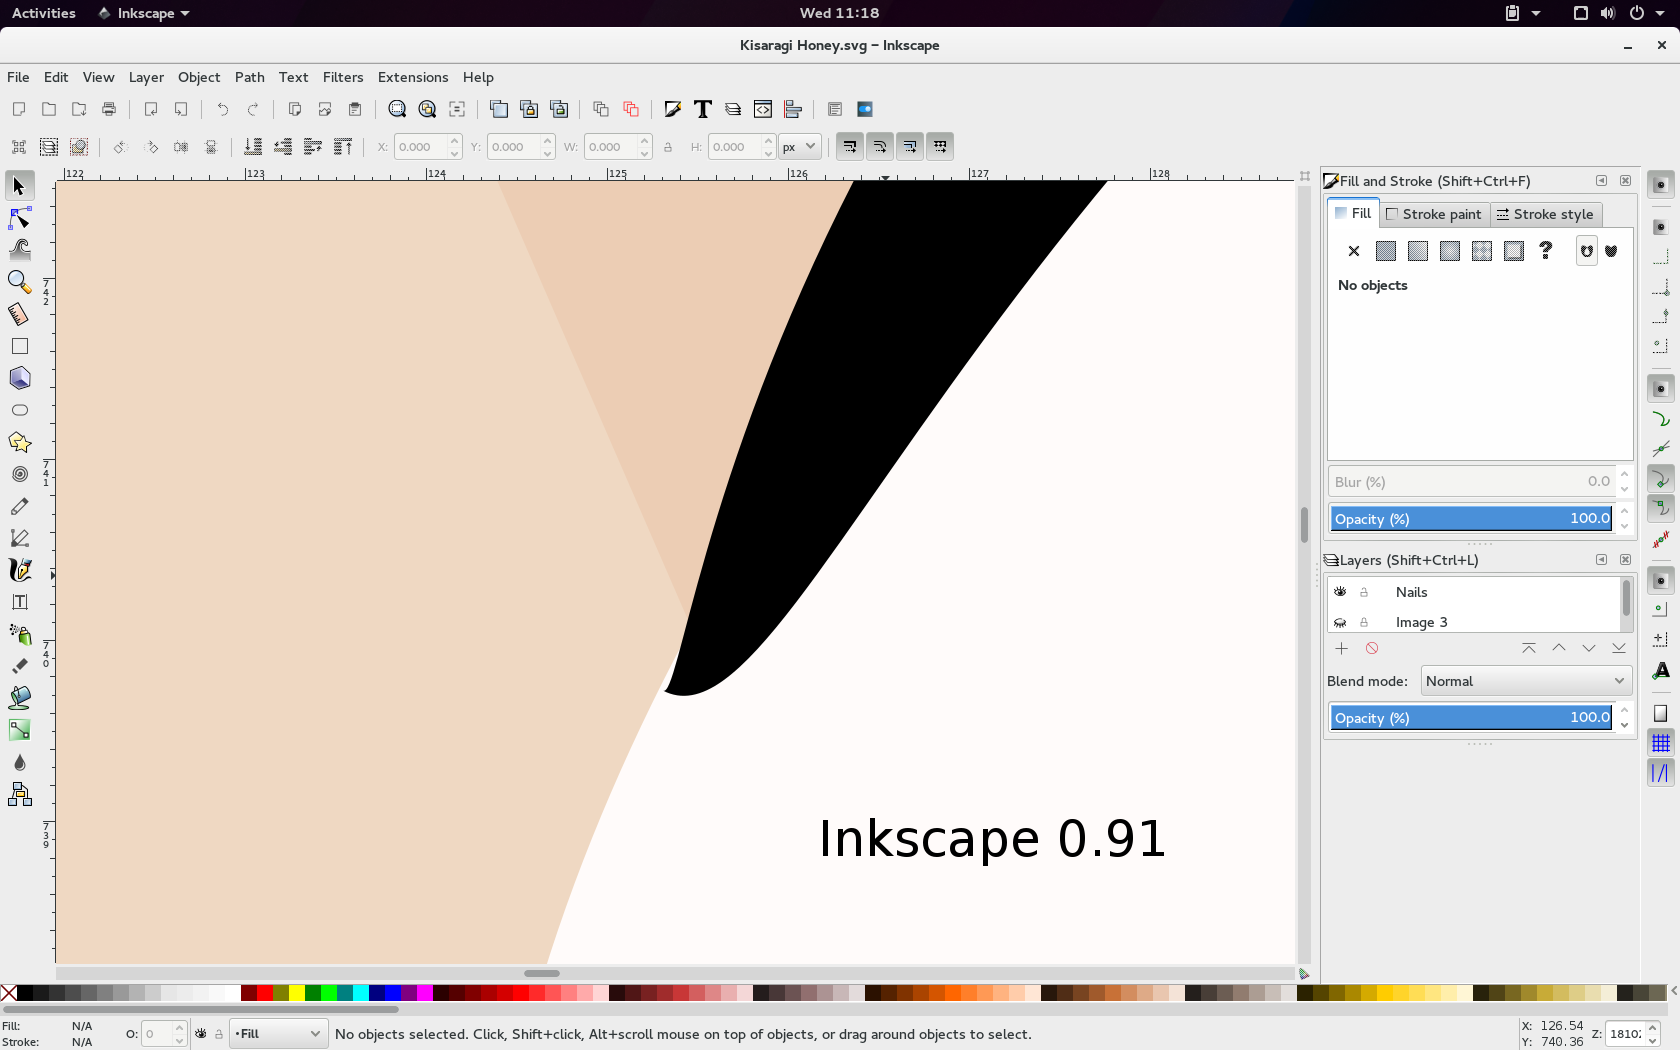1680x1050 pixels.
Task: Choose the Calligraphy pen tool
Action: tap(19, 570)
